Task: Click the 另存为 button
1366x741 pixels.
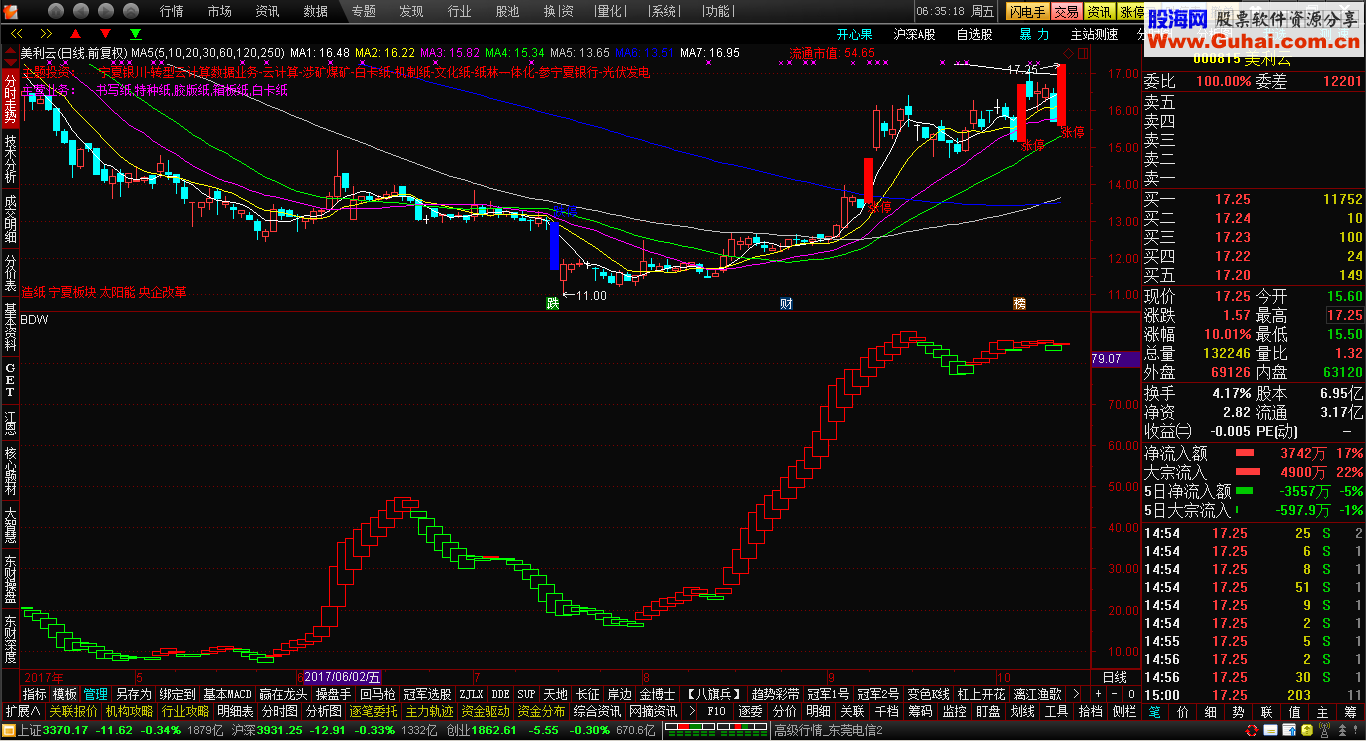Action: click(134, 694)
